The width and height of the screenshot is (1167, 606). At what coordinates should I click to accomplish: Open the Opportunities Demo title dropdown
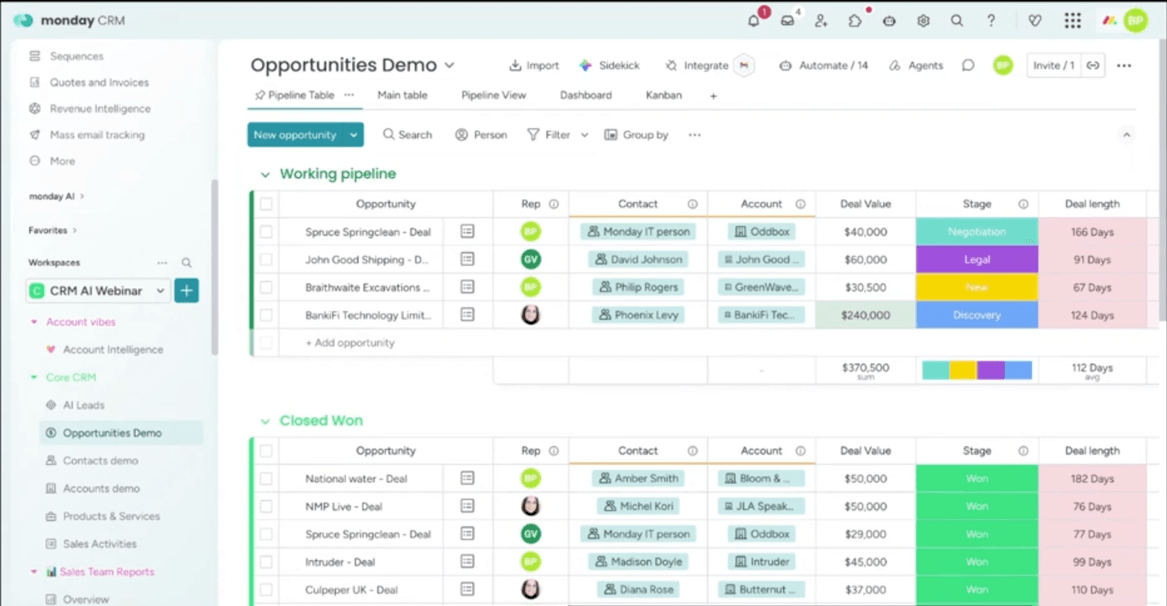click(450, 66)
